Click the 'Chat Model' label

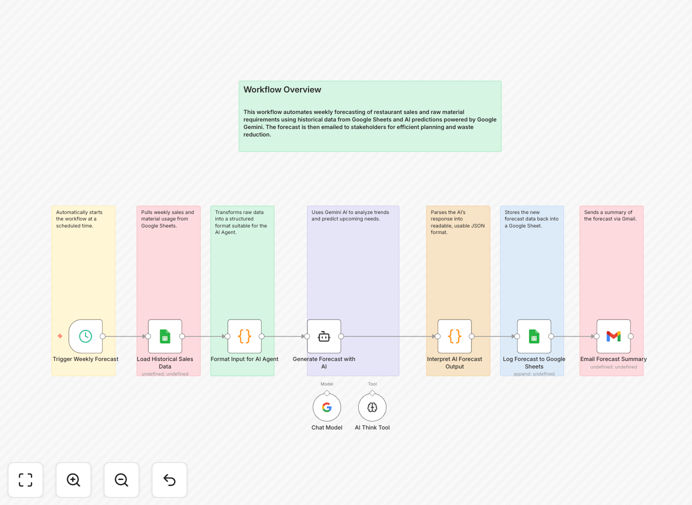click(x=327, y=428)
